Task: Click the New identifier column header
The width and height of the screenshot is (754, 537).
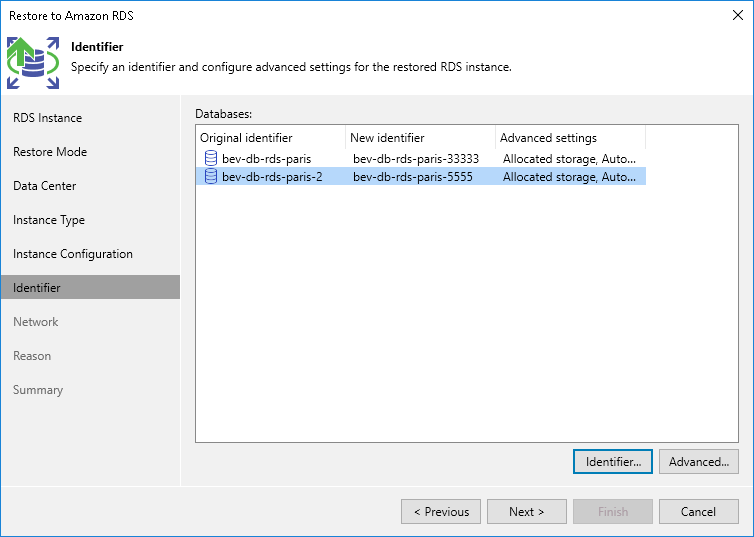Action: click(x=387, y=138)
